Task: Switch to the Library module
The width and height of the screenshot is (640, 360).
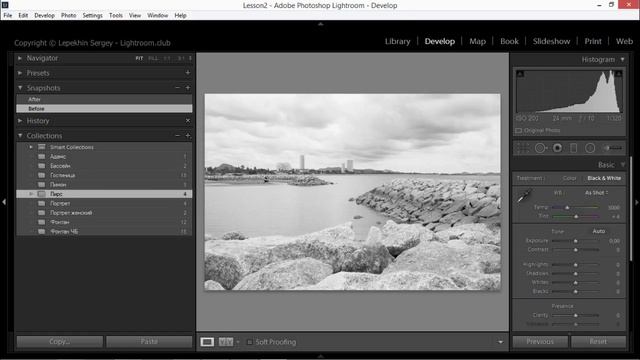Action: pos(398,41)
